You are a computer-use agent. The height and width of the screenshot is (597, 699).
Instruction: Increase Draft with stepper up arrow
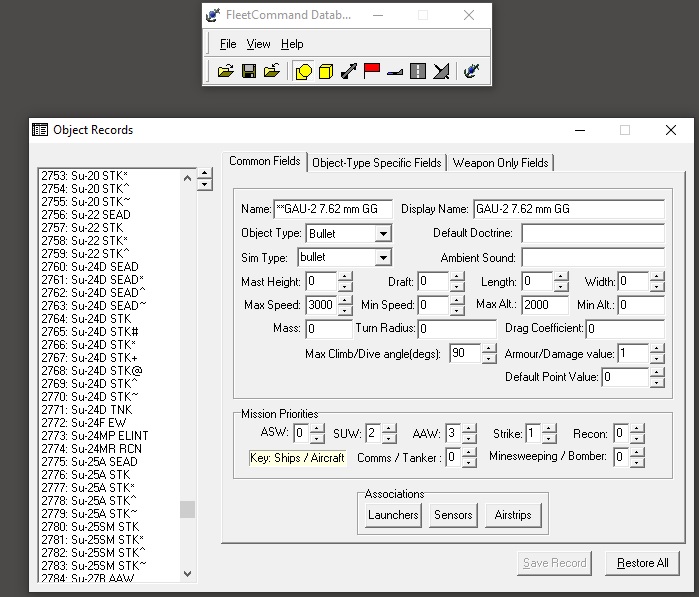pyautogui.click(x=456, y=276)
